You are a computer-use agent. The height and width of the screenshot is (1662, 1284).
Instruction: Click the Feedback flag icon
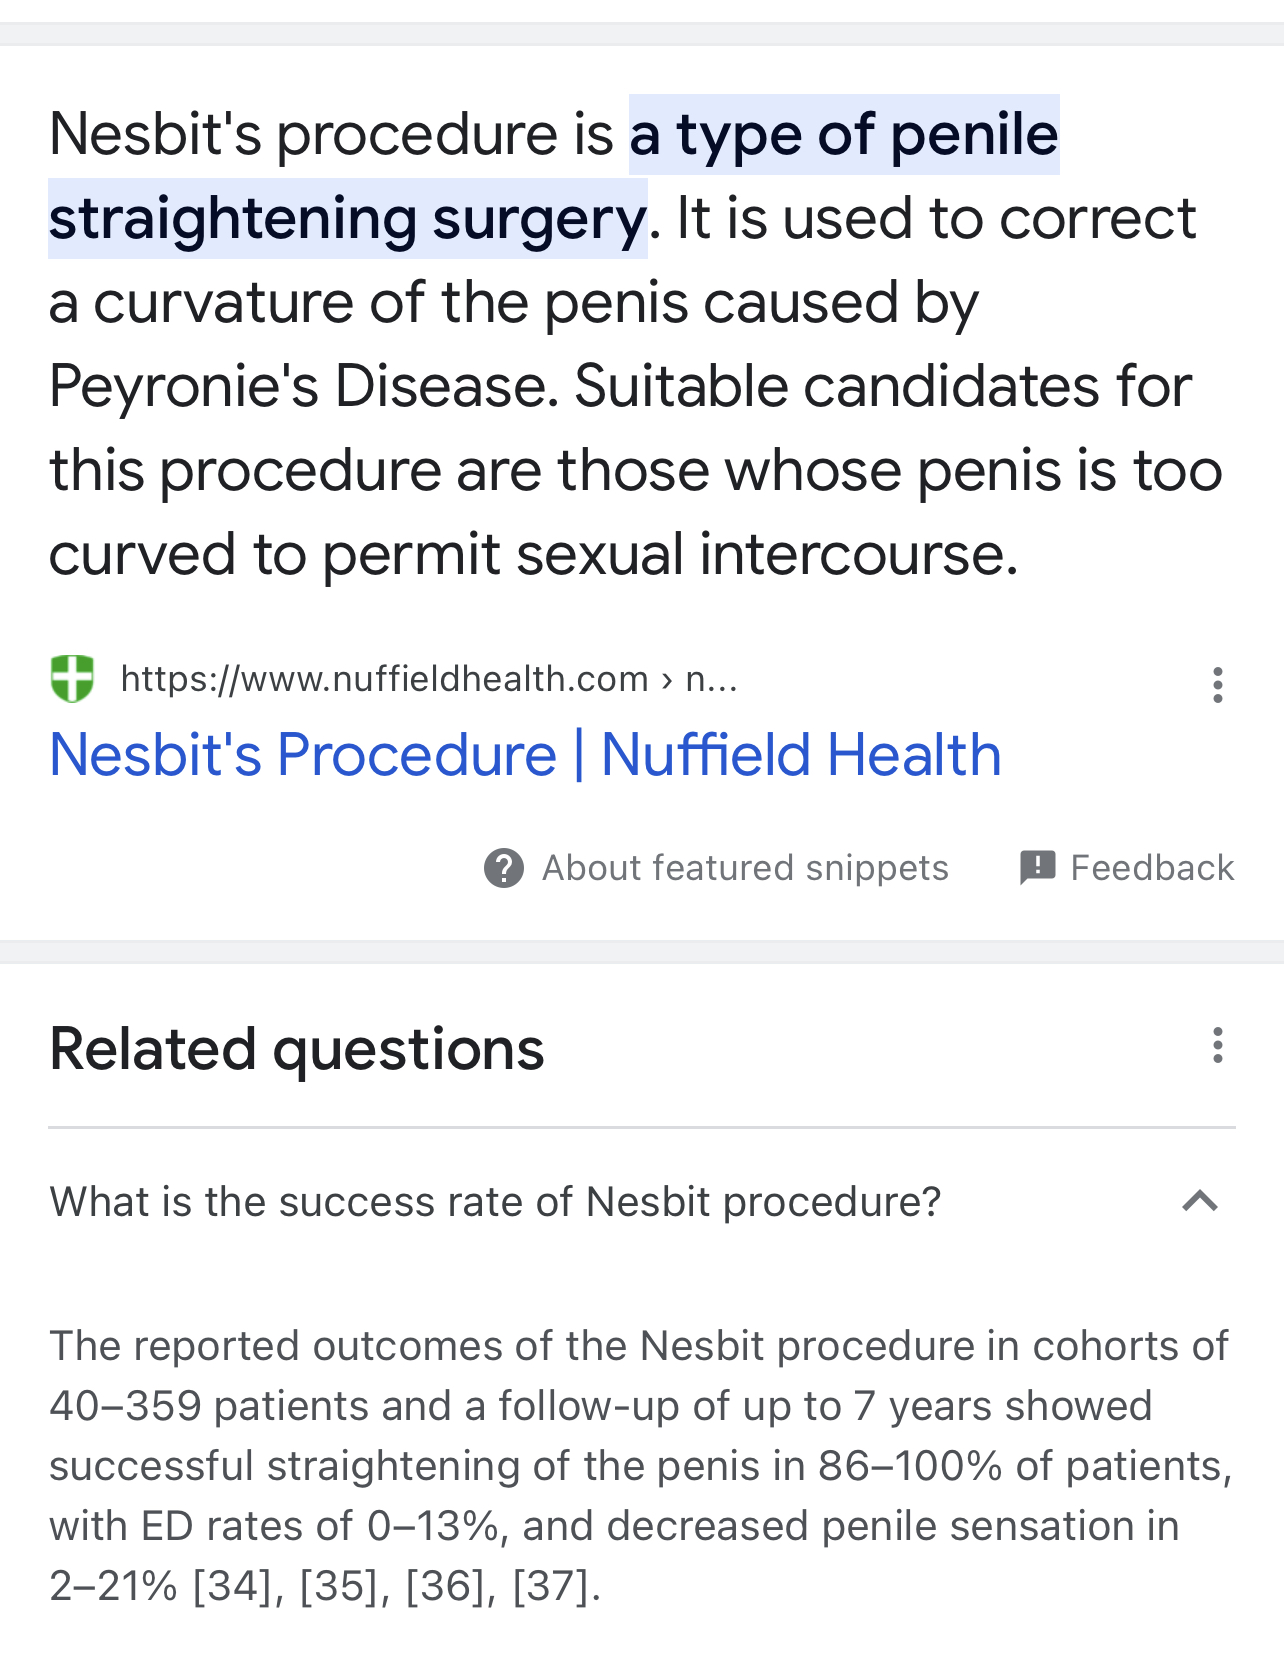coord(1037,867)
